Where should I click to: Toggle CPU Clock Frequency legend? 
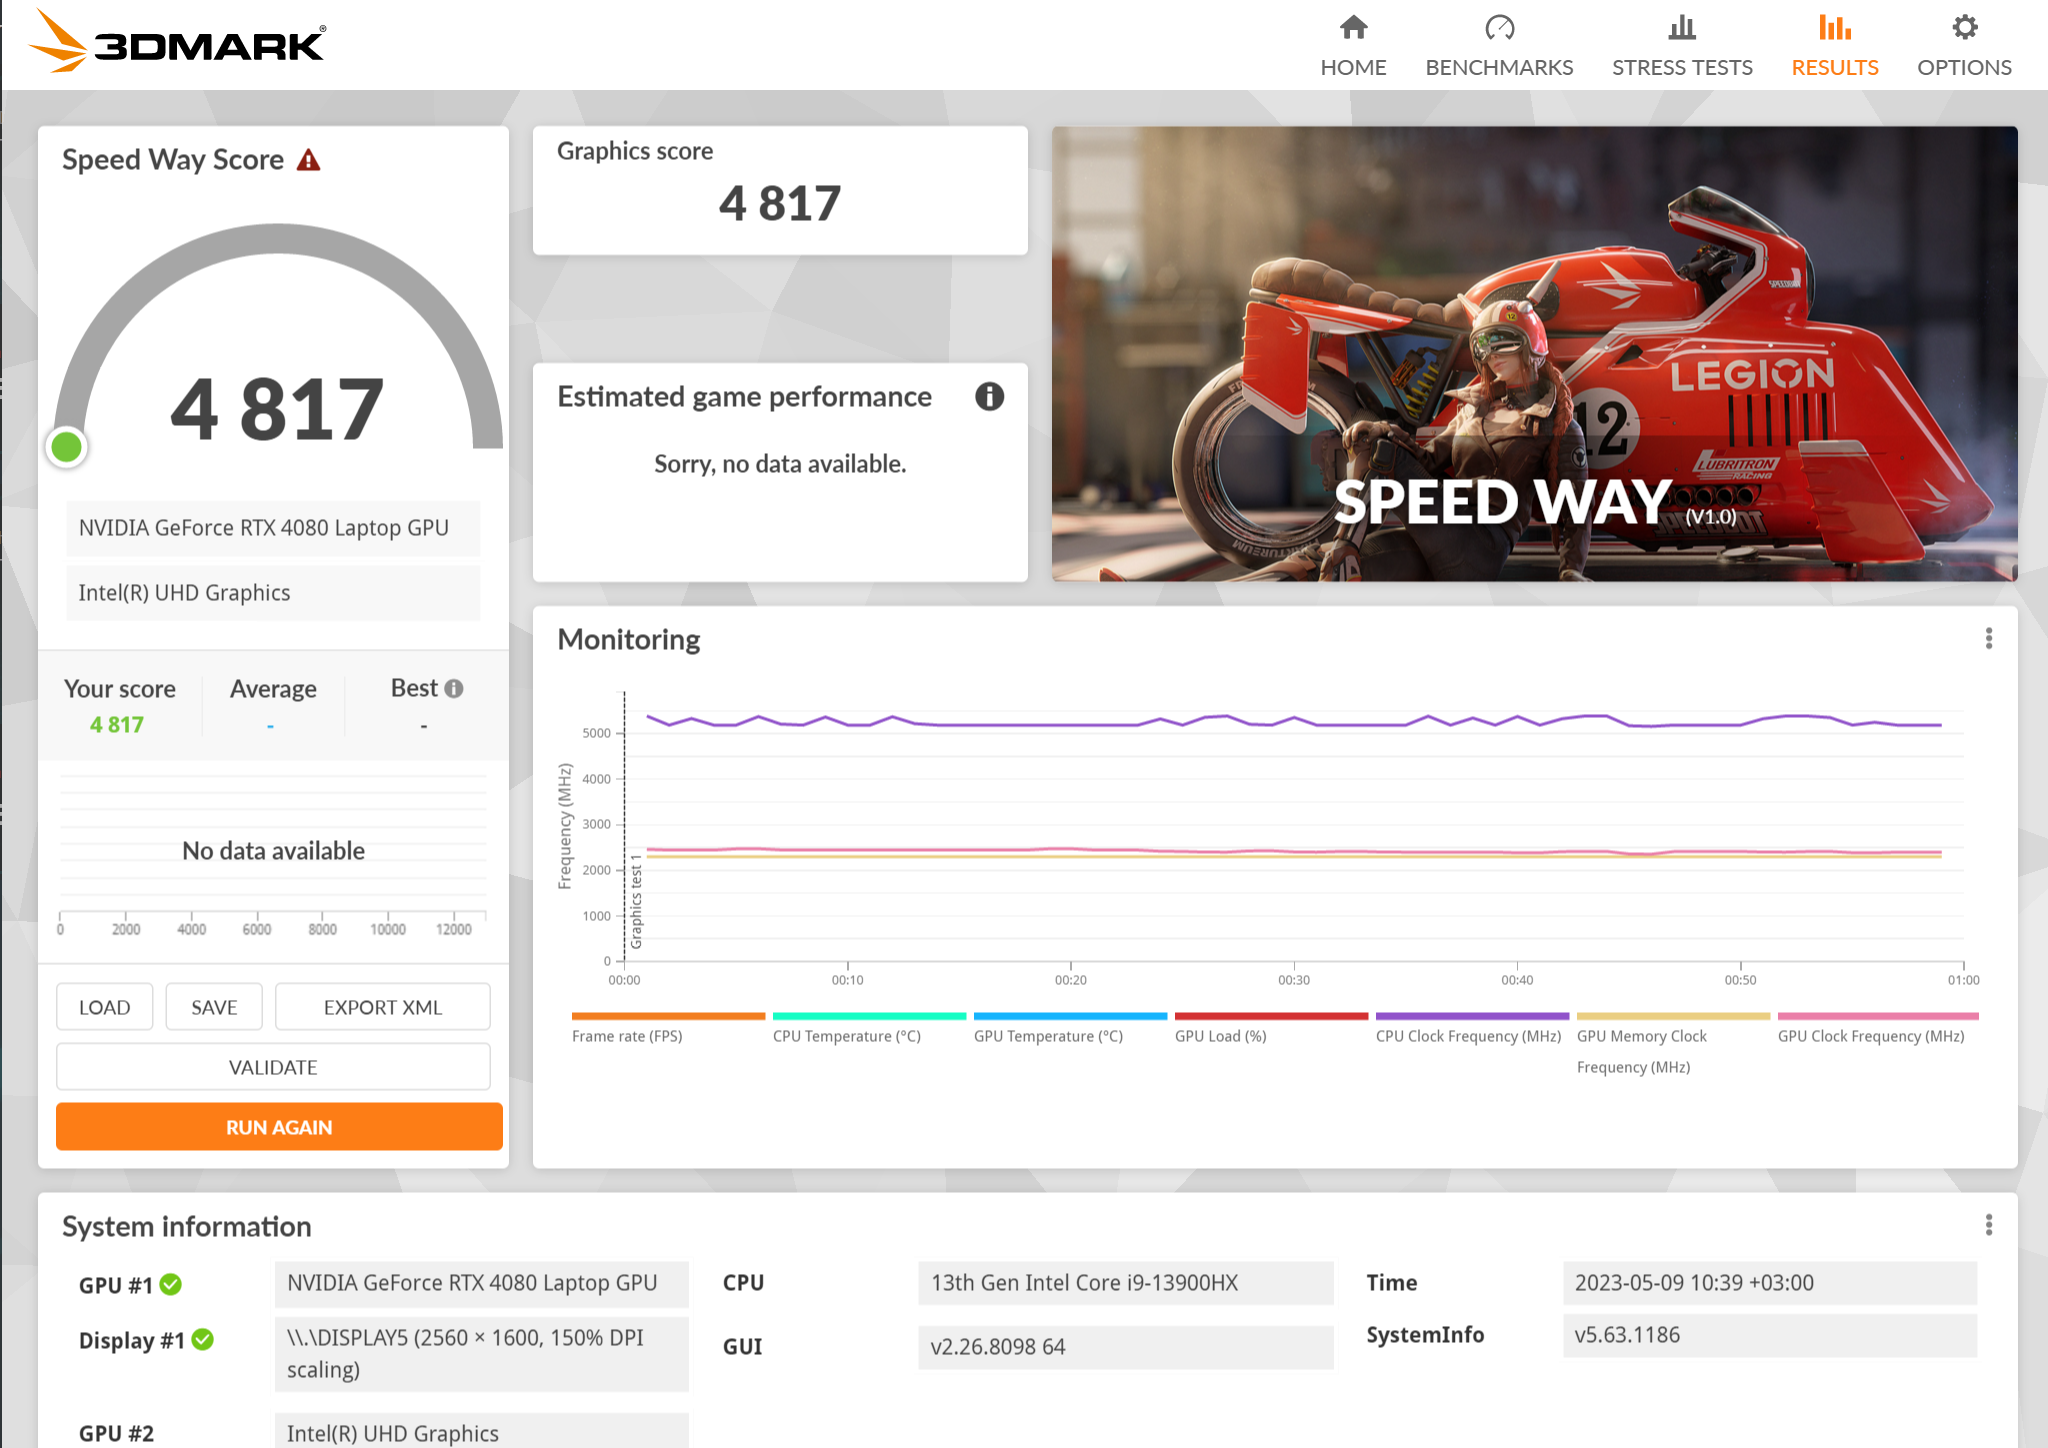1472,1029
